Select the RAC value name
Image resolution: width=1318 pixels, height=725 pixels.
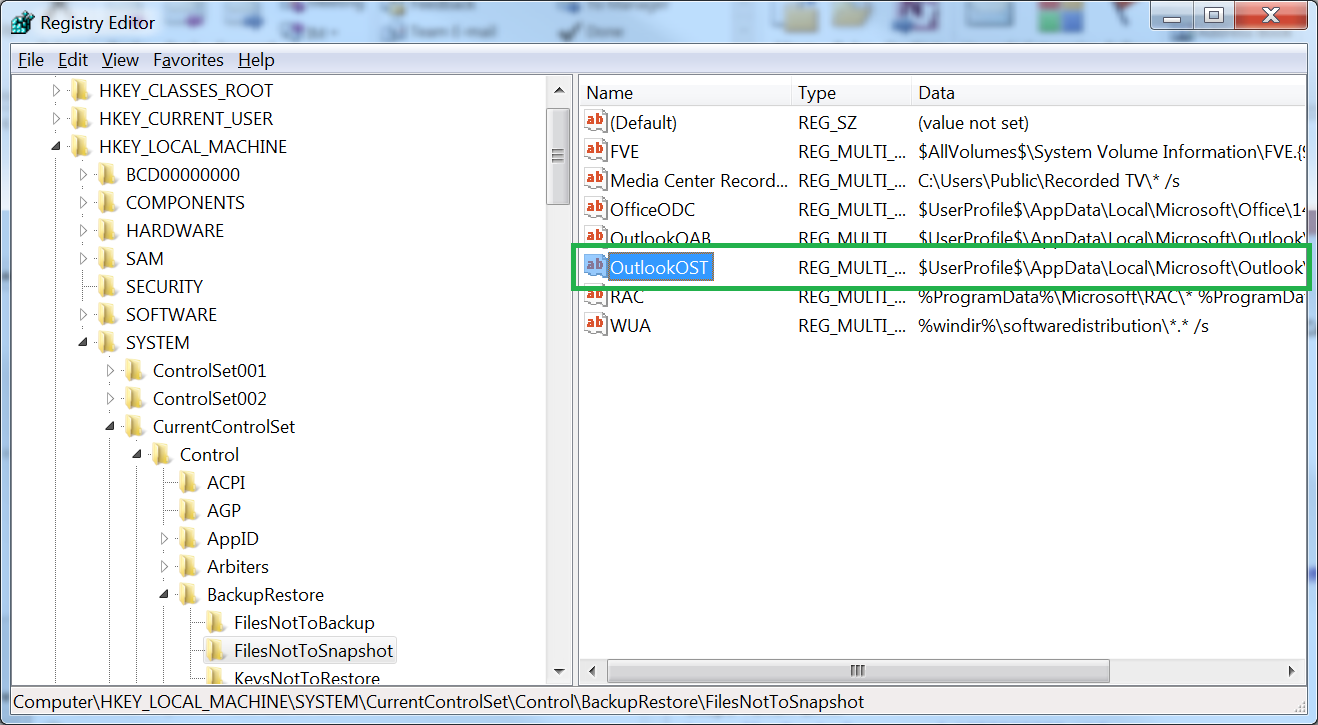click(627, 297)
